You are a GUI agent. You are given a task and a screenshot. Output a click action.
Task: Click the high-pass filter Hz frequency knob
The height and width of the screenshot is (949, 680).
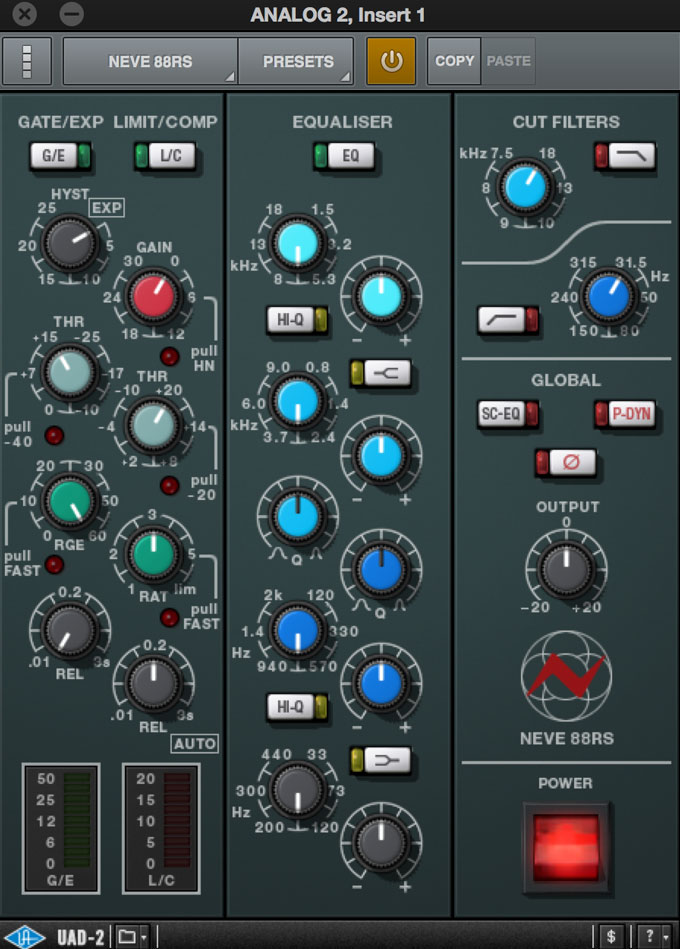609,297
